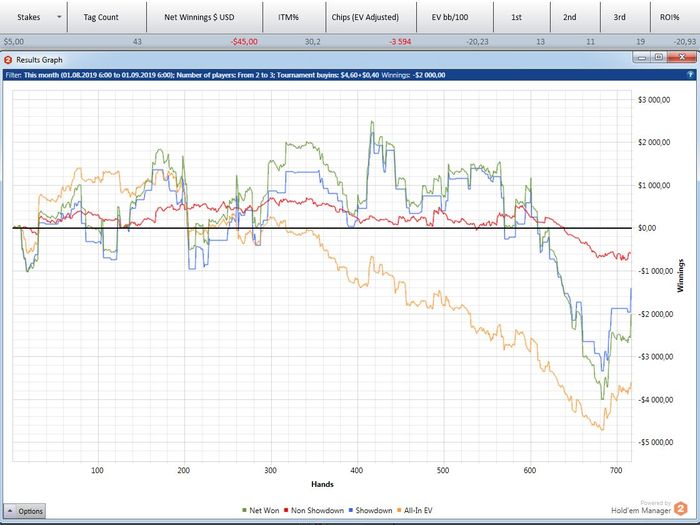Viewport: 700px width, 525px height.
Task: Open the Stakes column dropdown arrow
Action: pyautogui.click(x=59, y=17)
